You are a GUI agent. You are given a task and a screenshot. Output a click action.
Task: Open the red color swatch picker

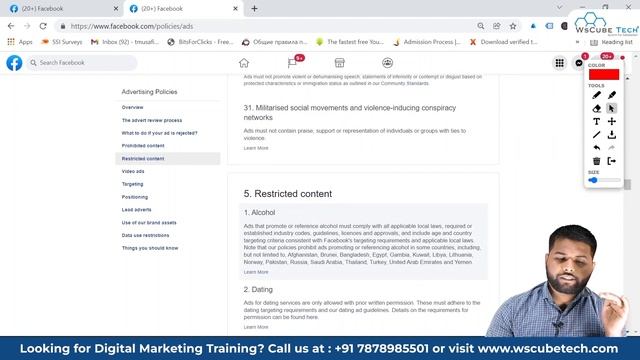(x=604, y=75)
